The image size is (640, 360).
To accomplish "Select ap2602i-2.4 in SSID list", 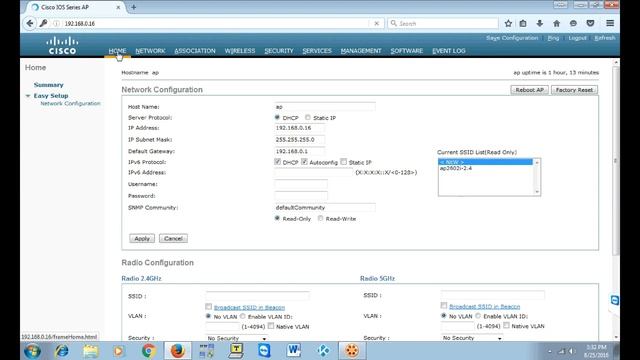I will (456, 168).
